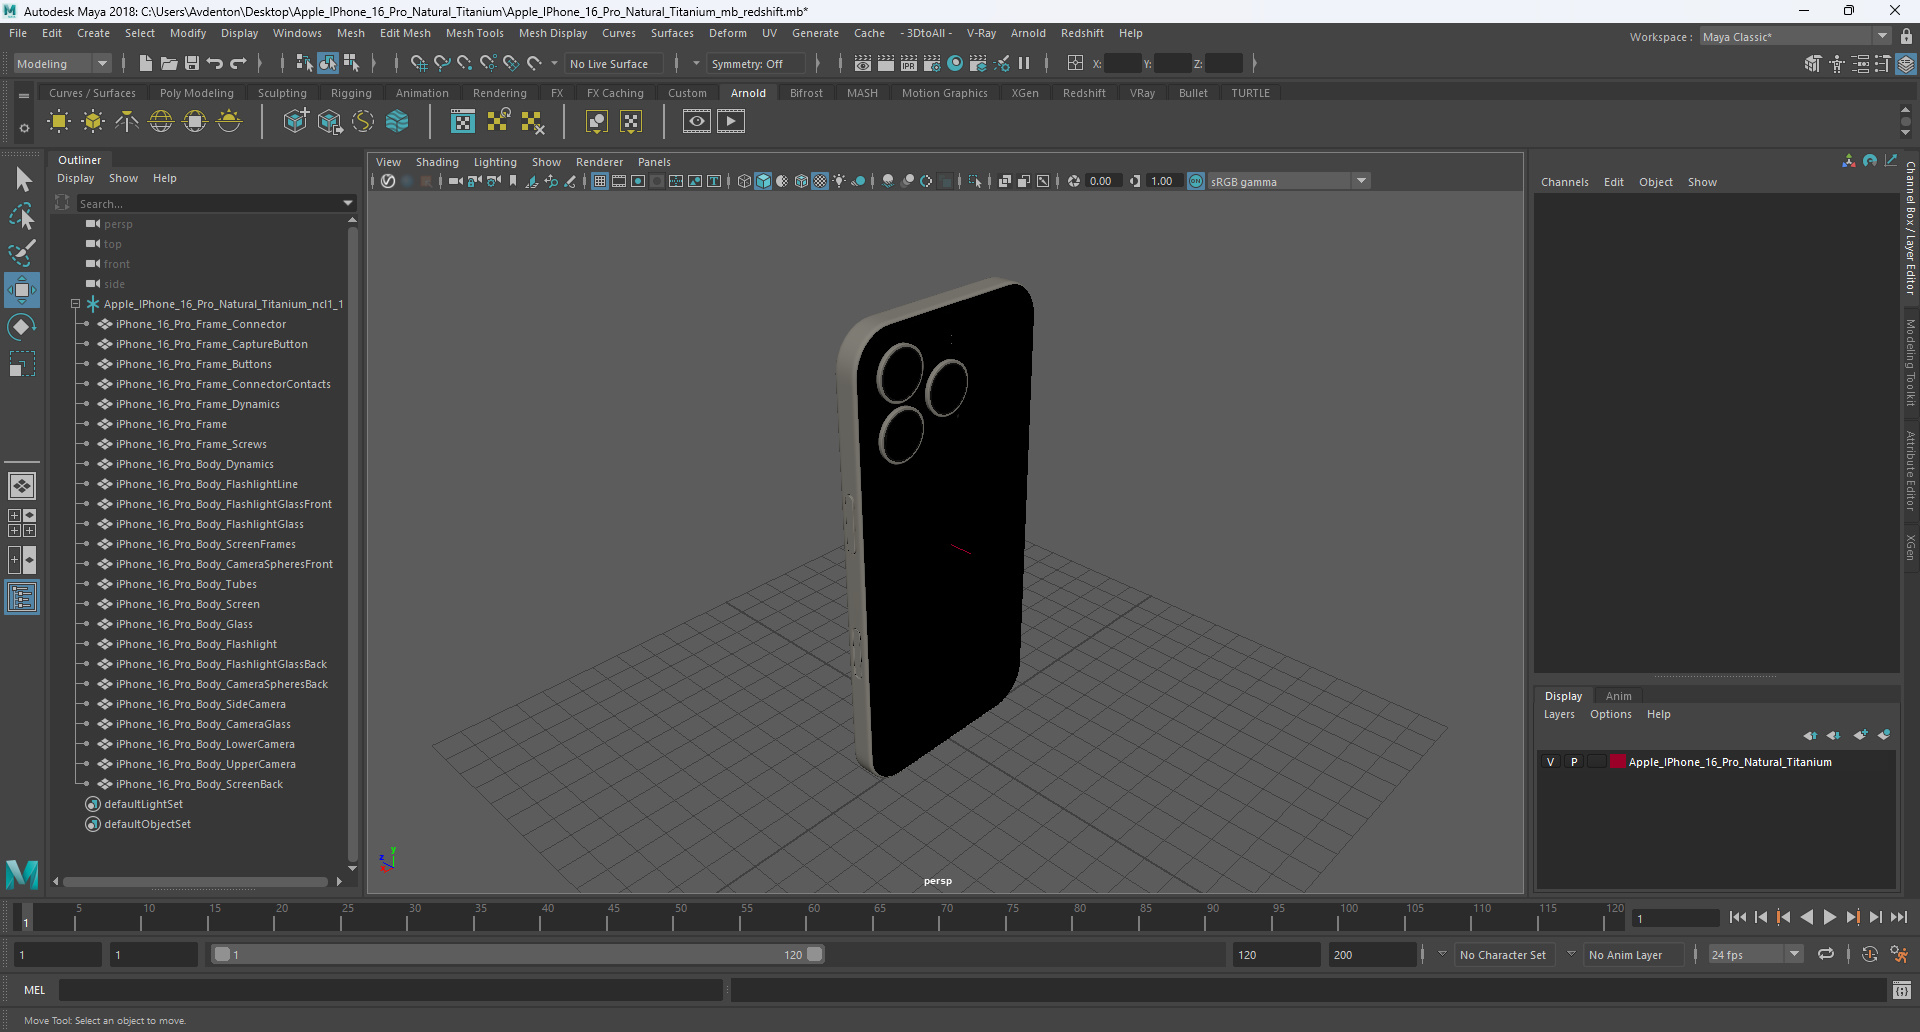Activate the Move tool in toolbox
Screen dimensions: 1920x1032
tap(22, 290)
